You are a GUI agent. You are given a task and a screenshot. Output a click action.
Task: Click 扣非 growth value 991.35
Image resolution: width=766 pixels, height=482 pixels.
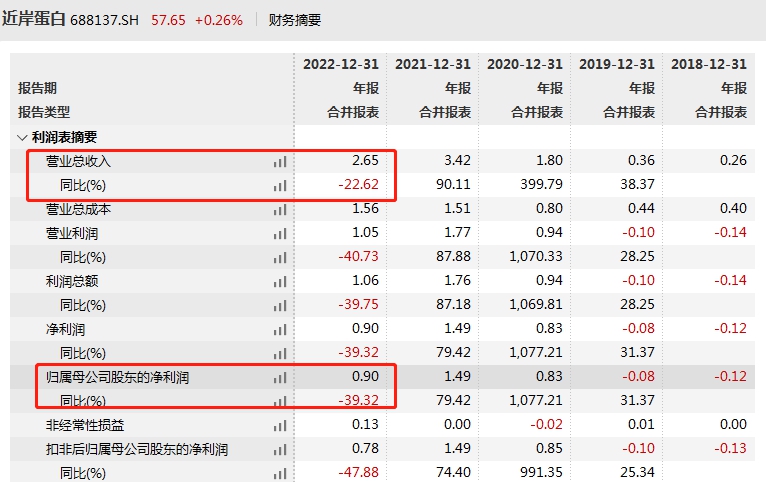(x=541, y=472)
